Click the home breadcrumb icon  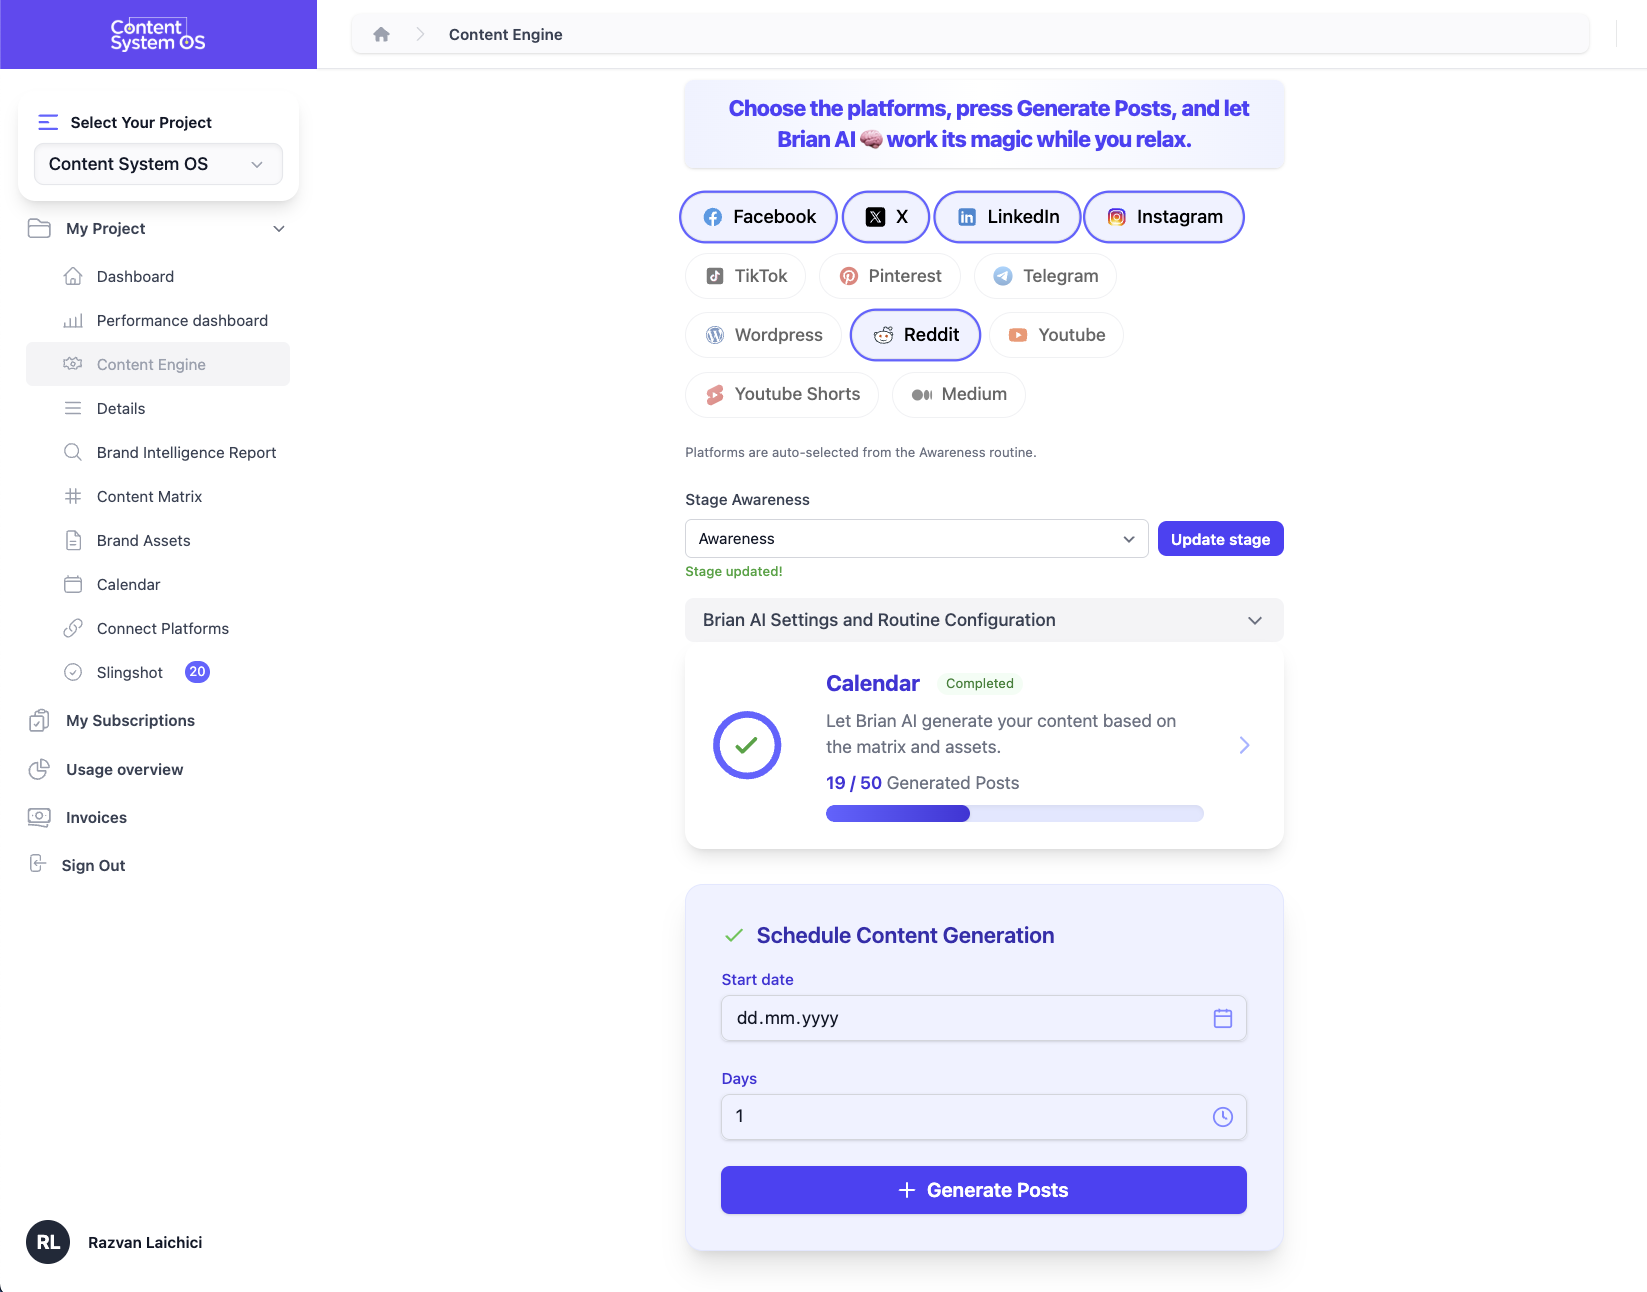(x=381, y=35)
